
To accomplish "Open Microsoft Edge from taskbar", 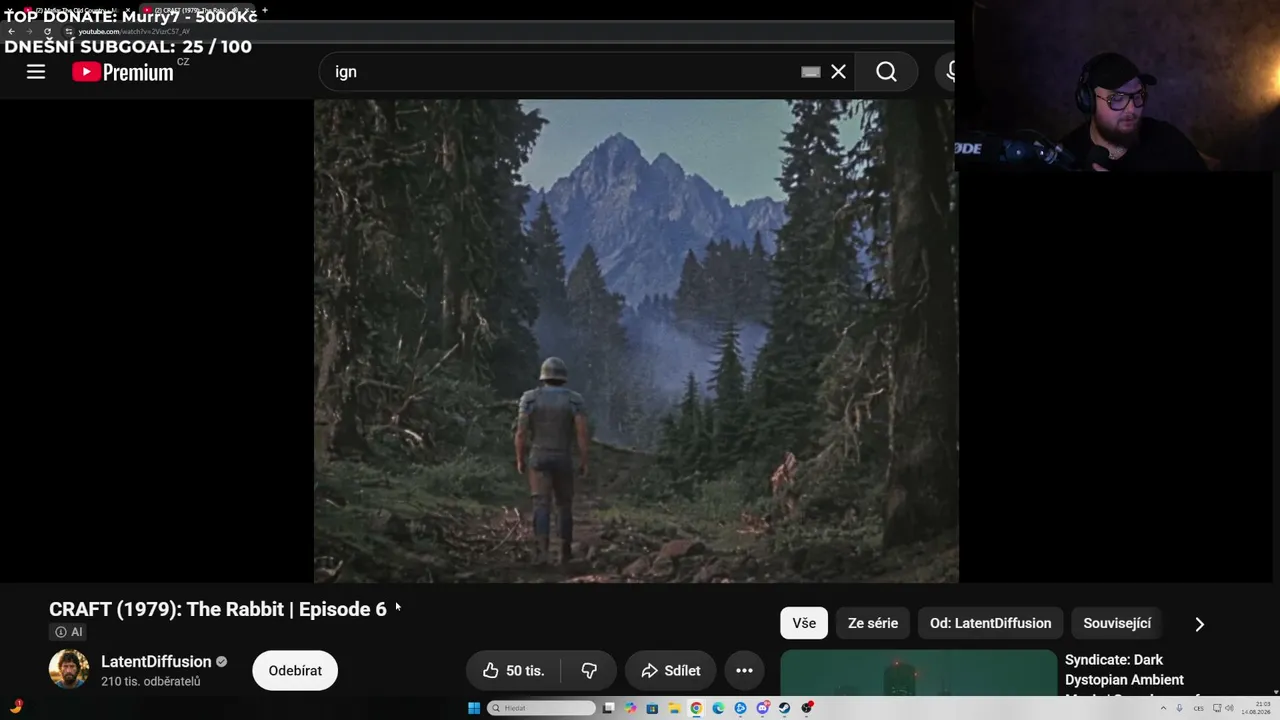I will tap(718, 708).
